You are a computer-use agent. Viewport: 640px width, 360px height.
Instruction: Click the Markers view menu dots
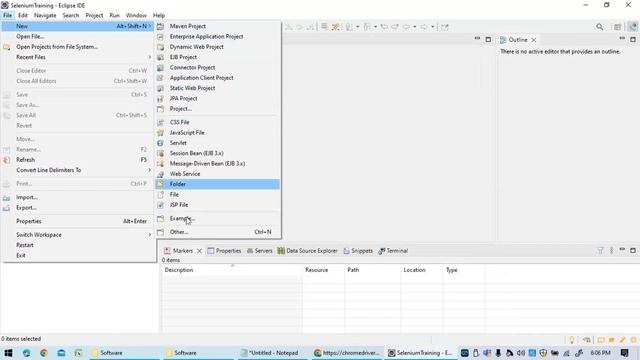pyautogui.click(x=611, y=251)
